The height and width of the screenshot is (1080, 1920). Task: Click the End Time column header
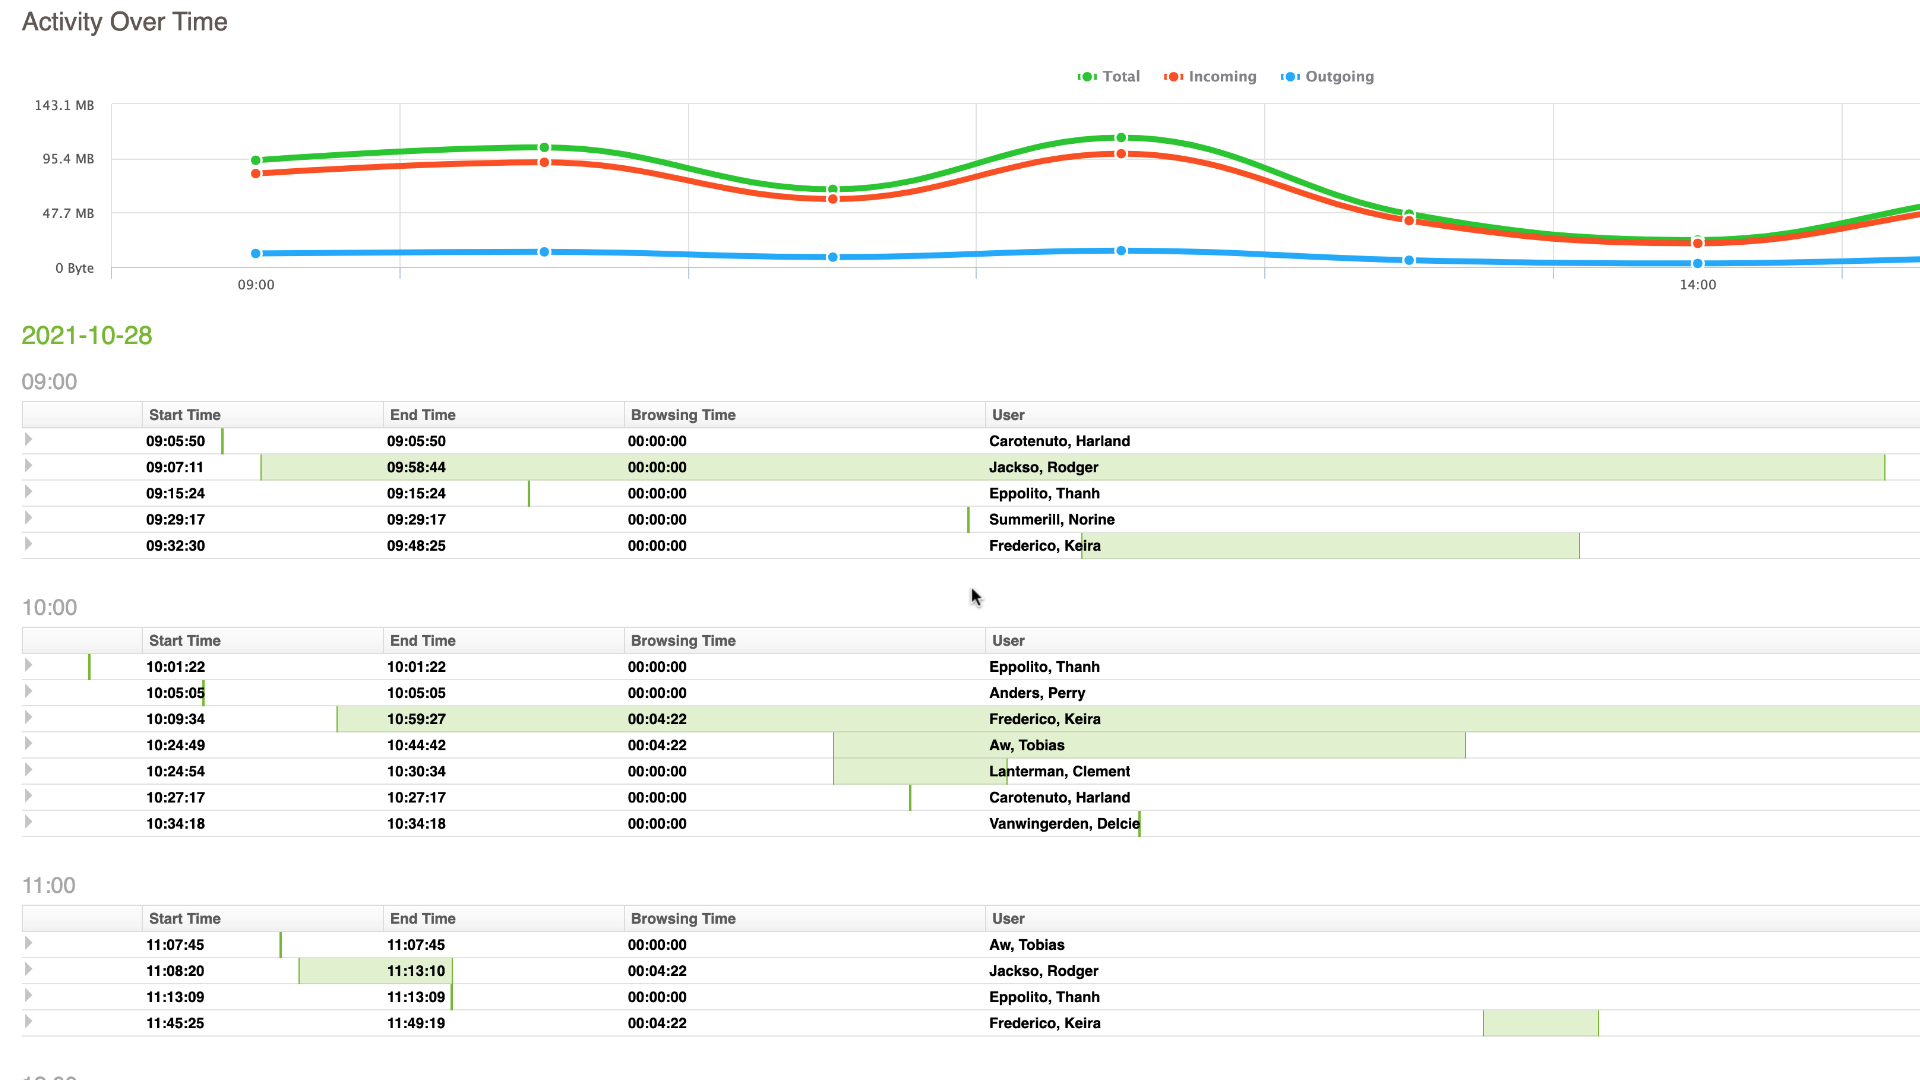(423, 414)
